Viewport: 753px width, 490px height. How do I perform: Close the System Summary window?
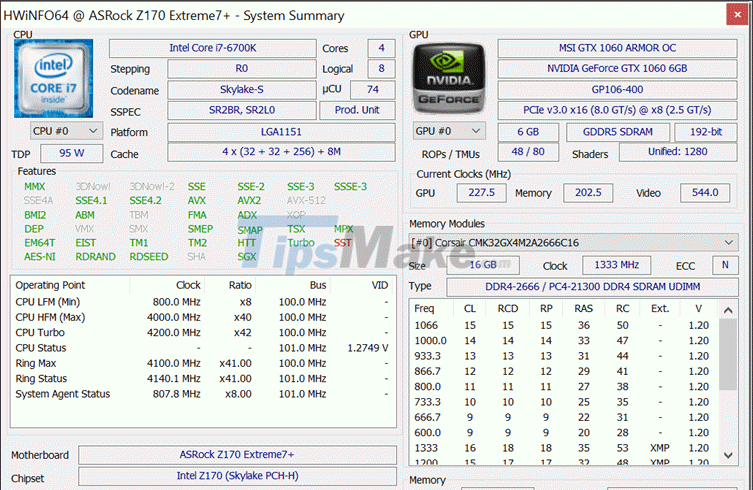[x=738, y=14]
